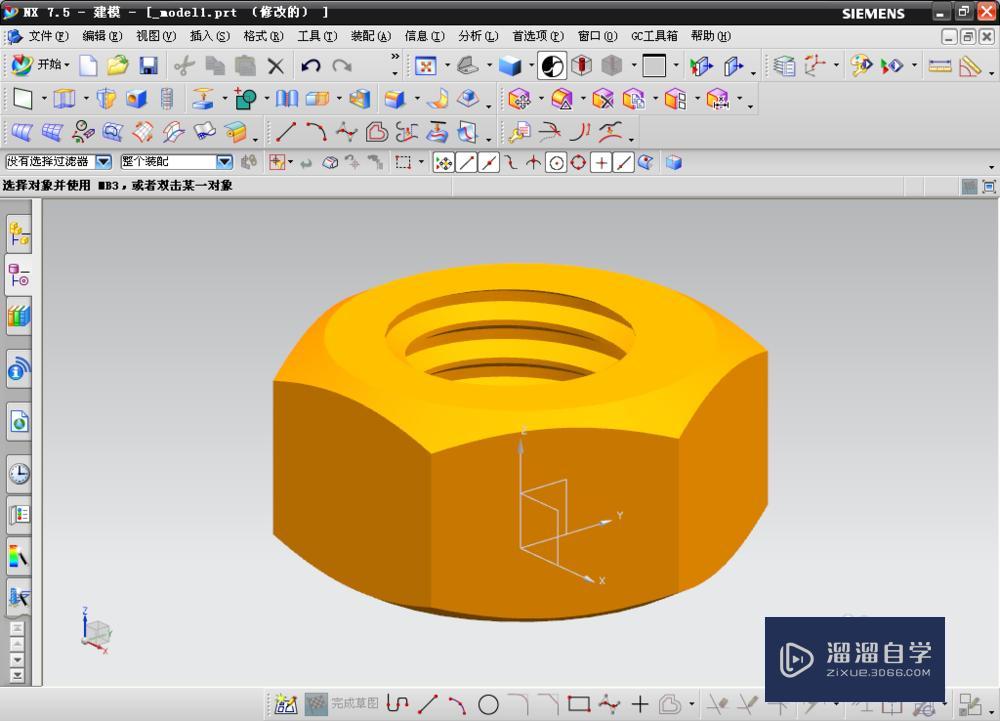Select the Move Face synchronous modeling icon

click(520, 99)
